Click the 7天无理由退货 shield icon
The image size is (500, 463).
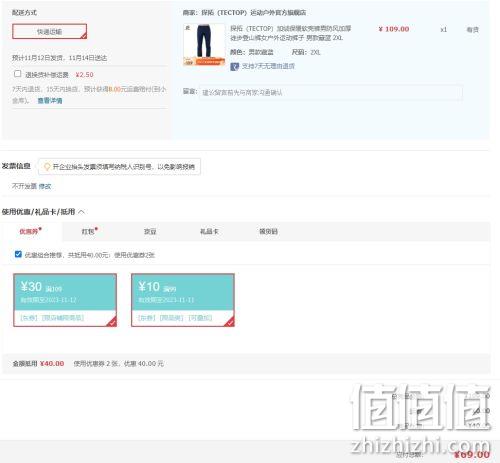tap(235, 66)
